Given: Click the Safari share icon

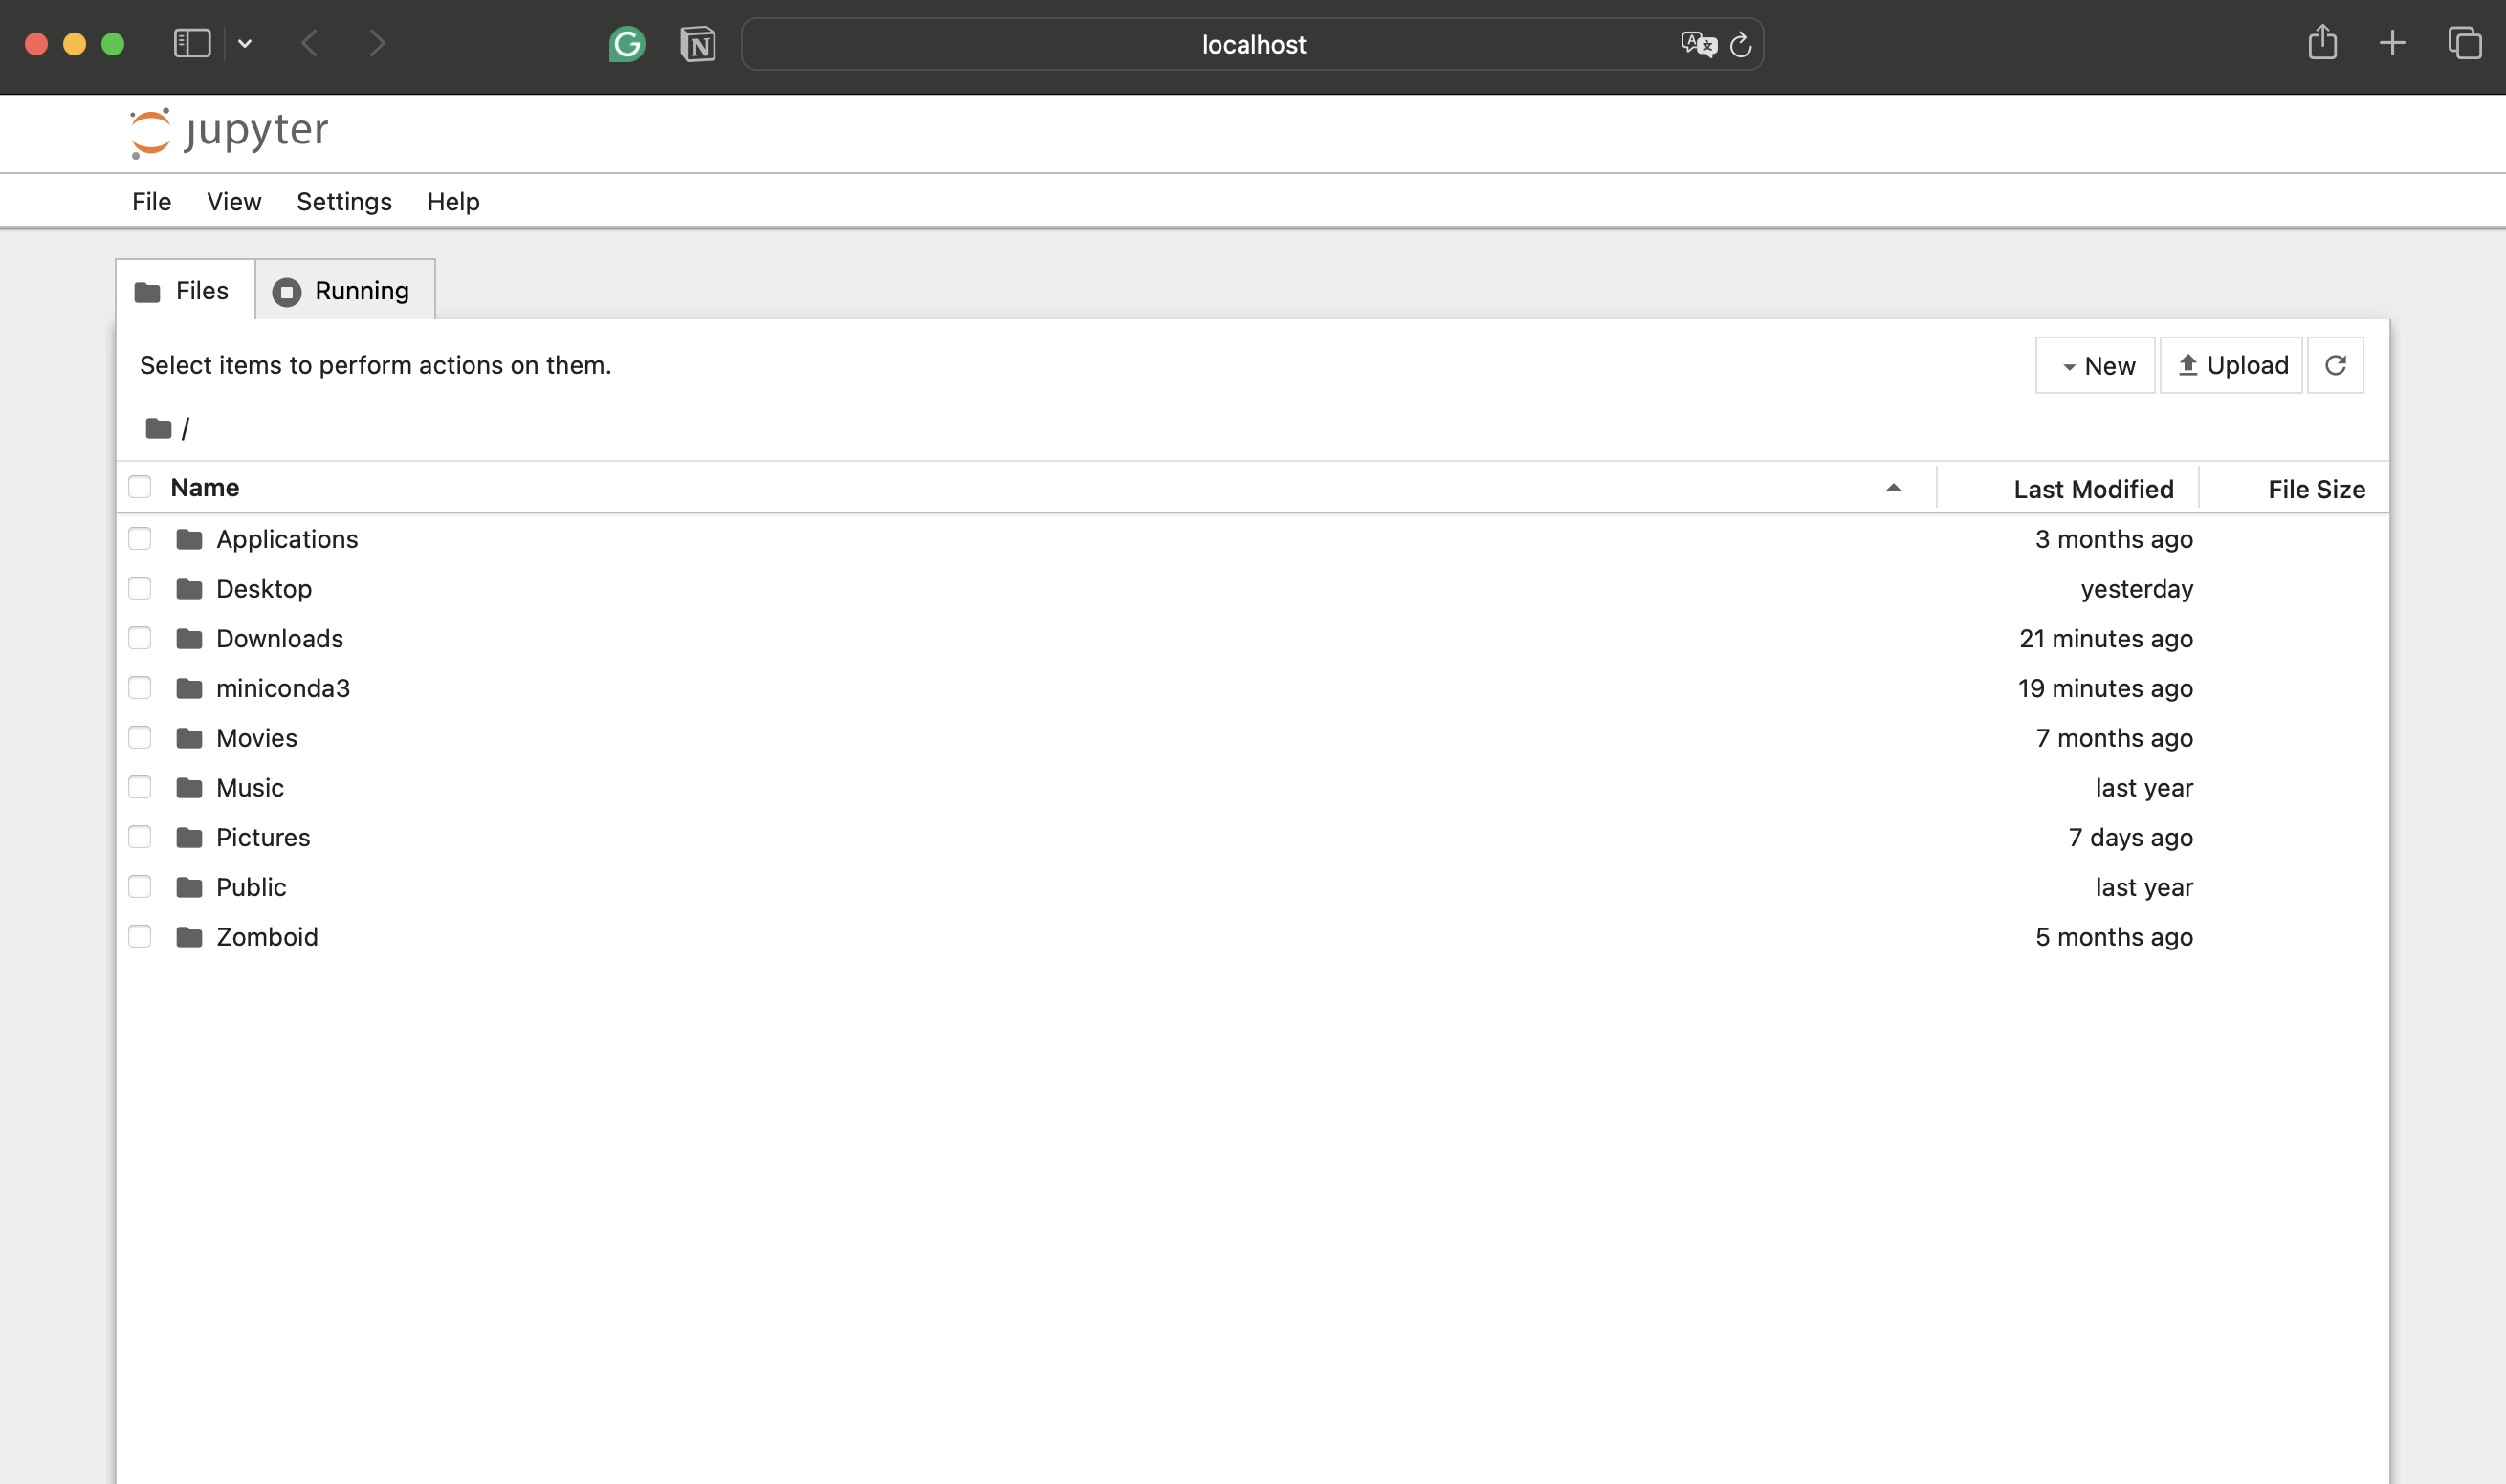Looking at the screenshot, I should [2322, 43].
